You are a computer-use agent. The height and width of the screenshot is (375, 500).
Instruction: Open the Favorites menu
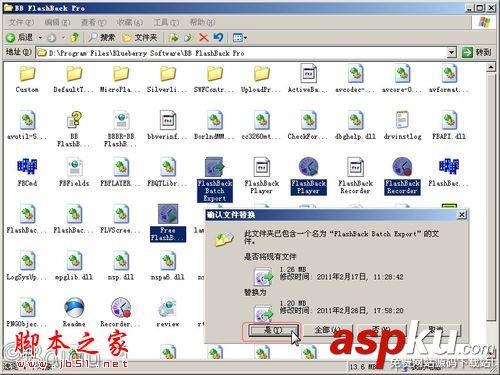pyautogui.click(x=130, y=22)
